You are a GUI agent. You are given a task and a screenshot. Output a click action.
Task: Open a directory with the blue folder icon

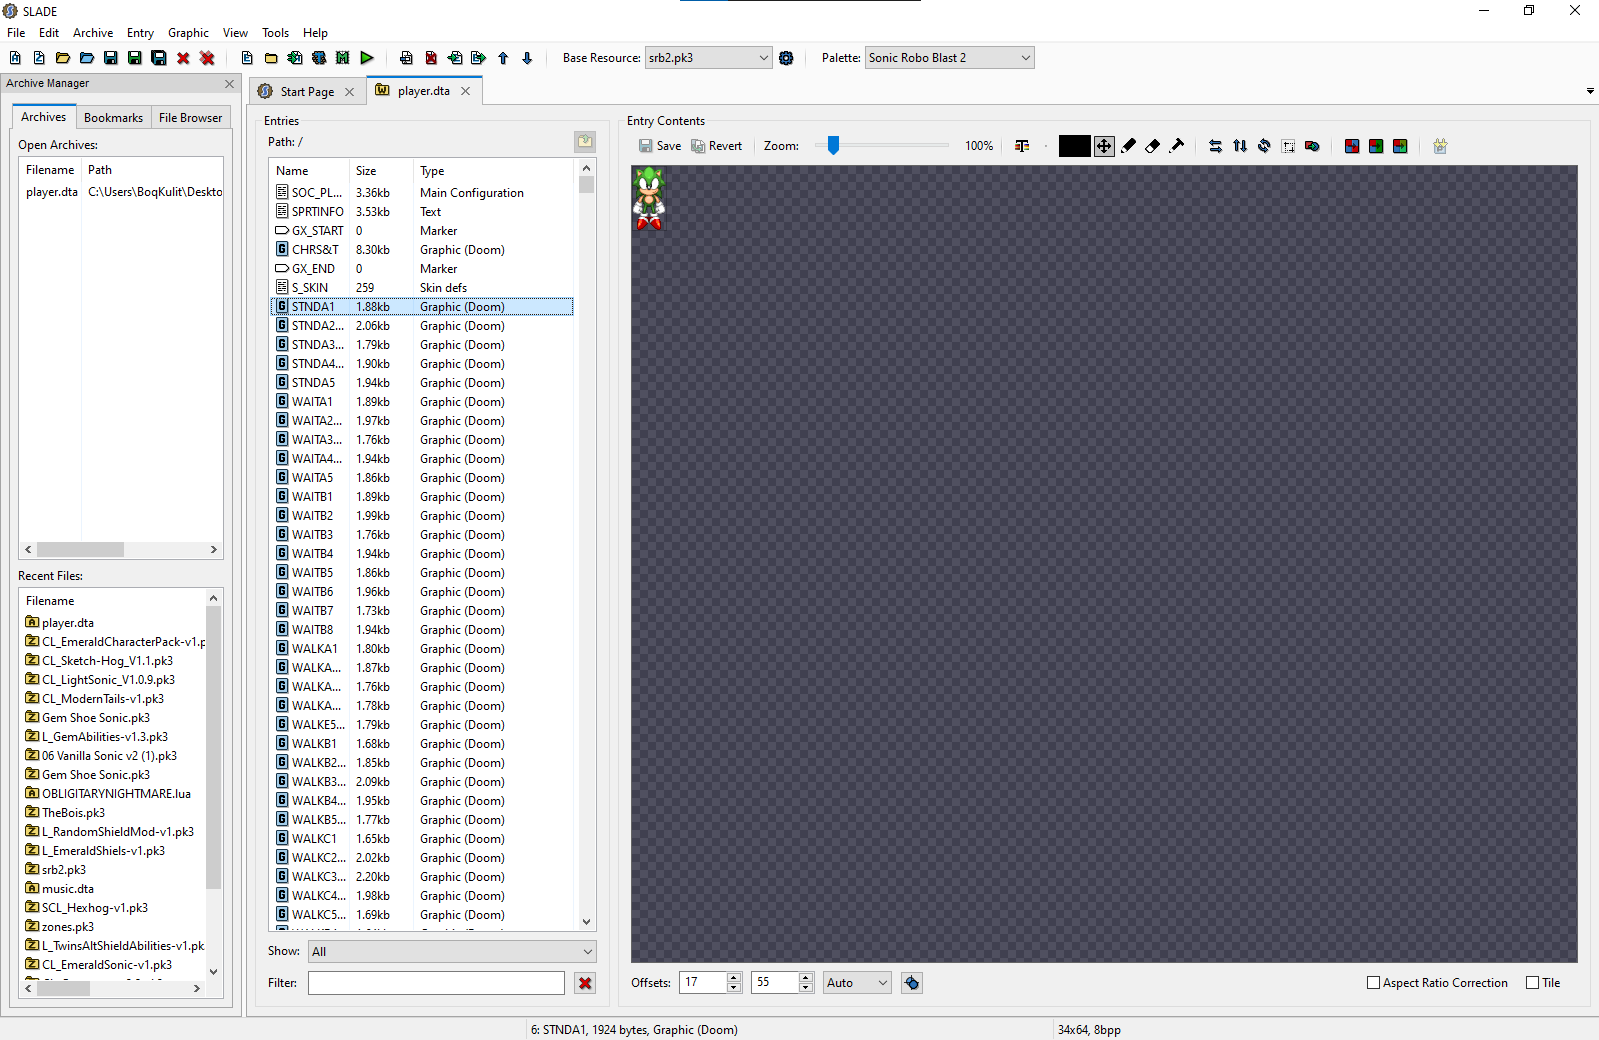tap(87, 58)
